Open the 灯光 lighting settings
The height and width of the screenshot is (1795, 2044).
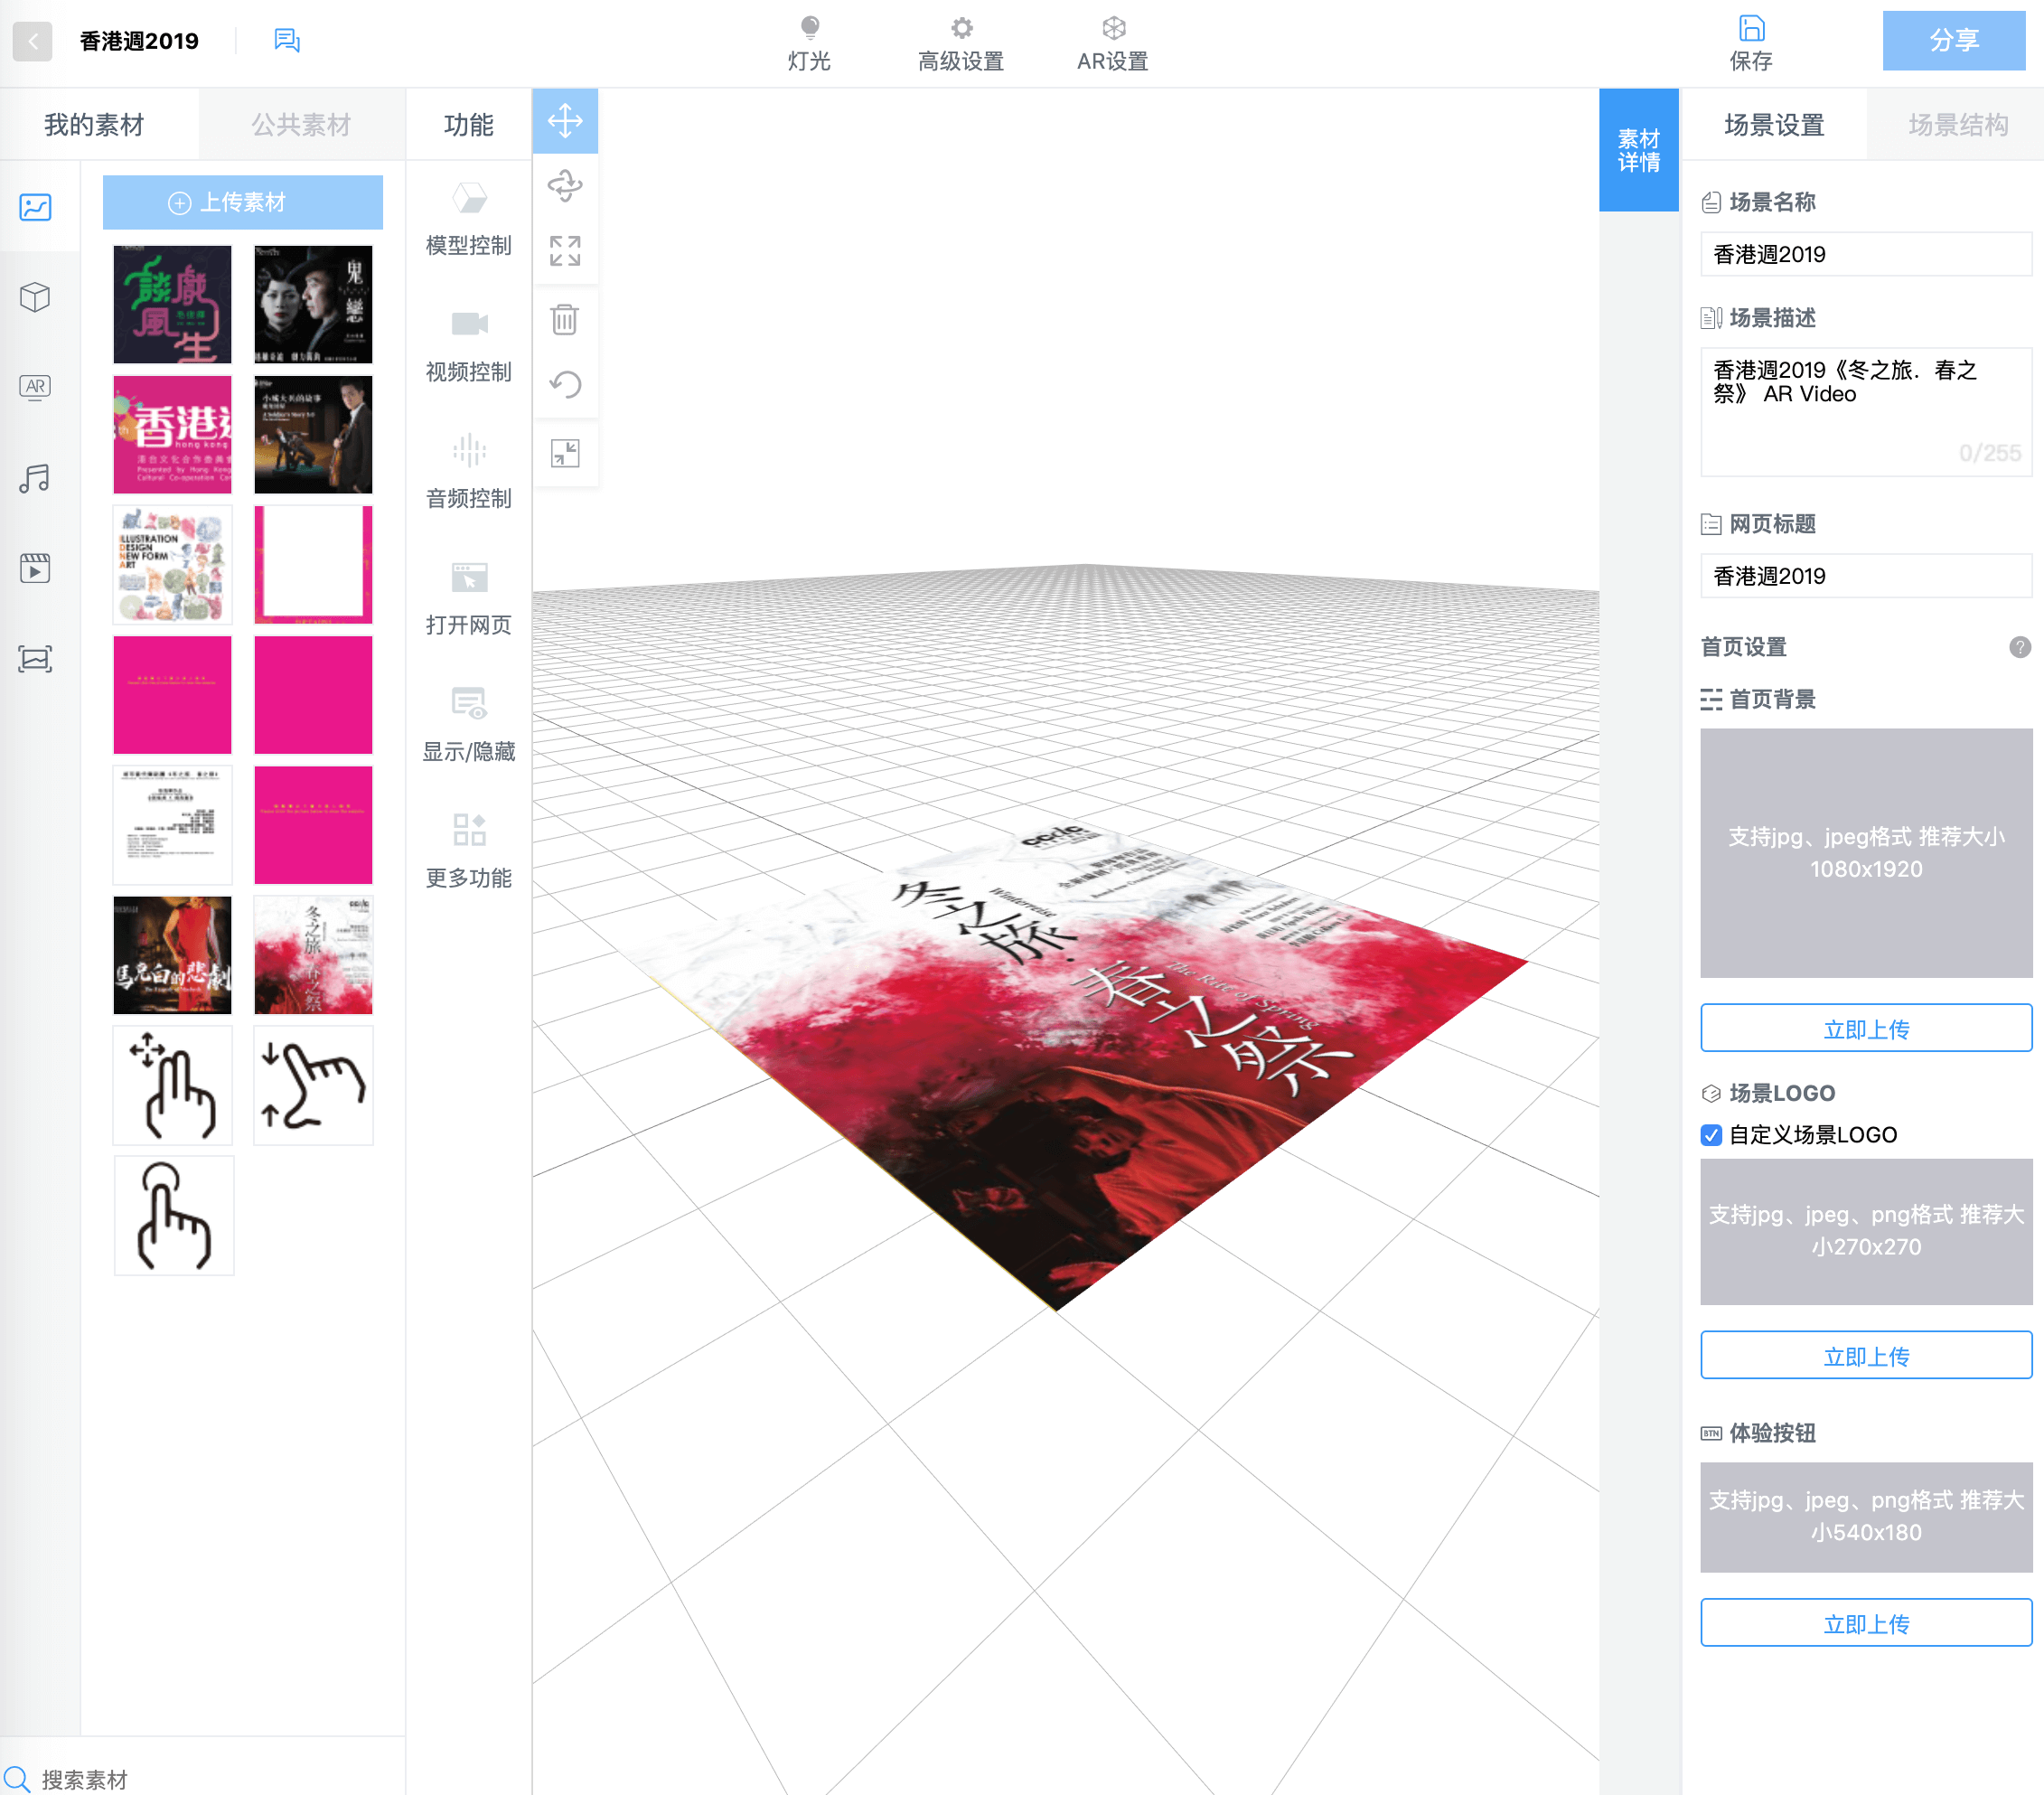click(809, 44)
